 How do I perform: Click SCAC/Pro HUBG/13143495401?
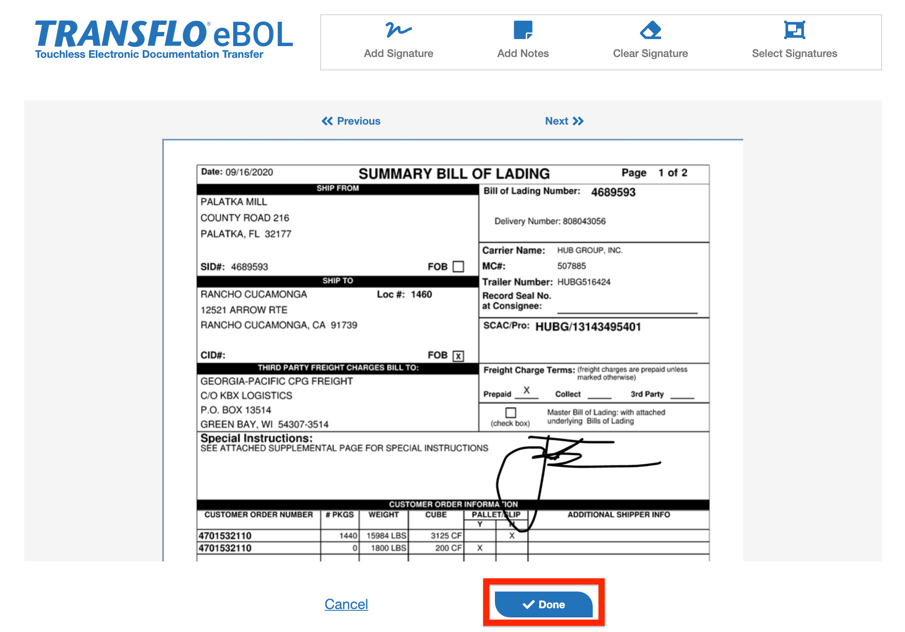point(588,327)
